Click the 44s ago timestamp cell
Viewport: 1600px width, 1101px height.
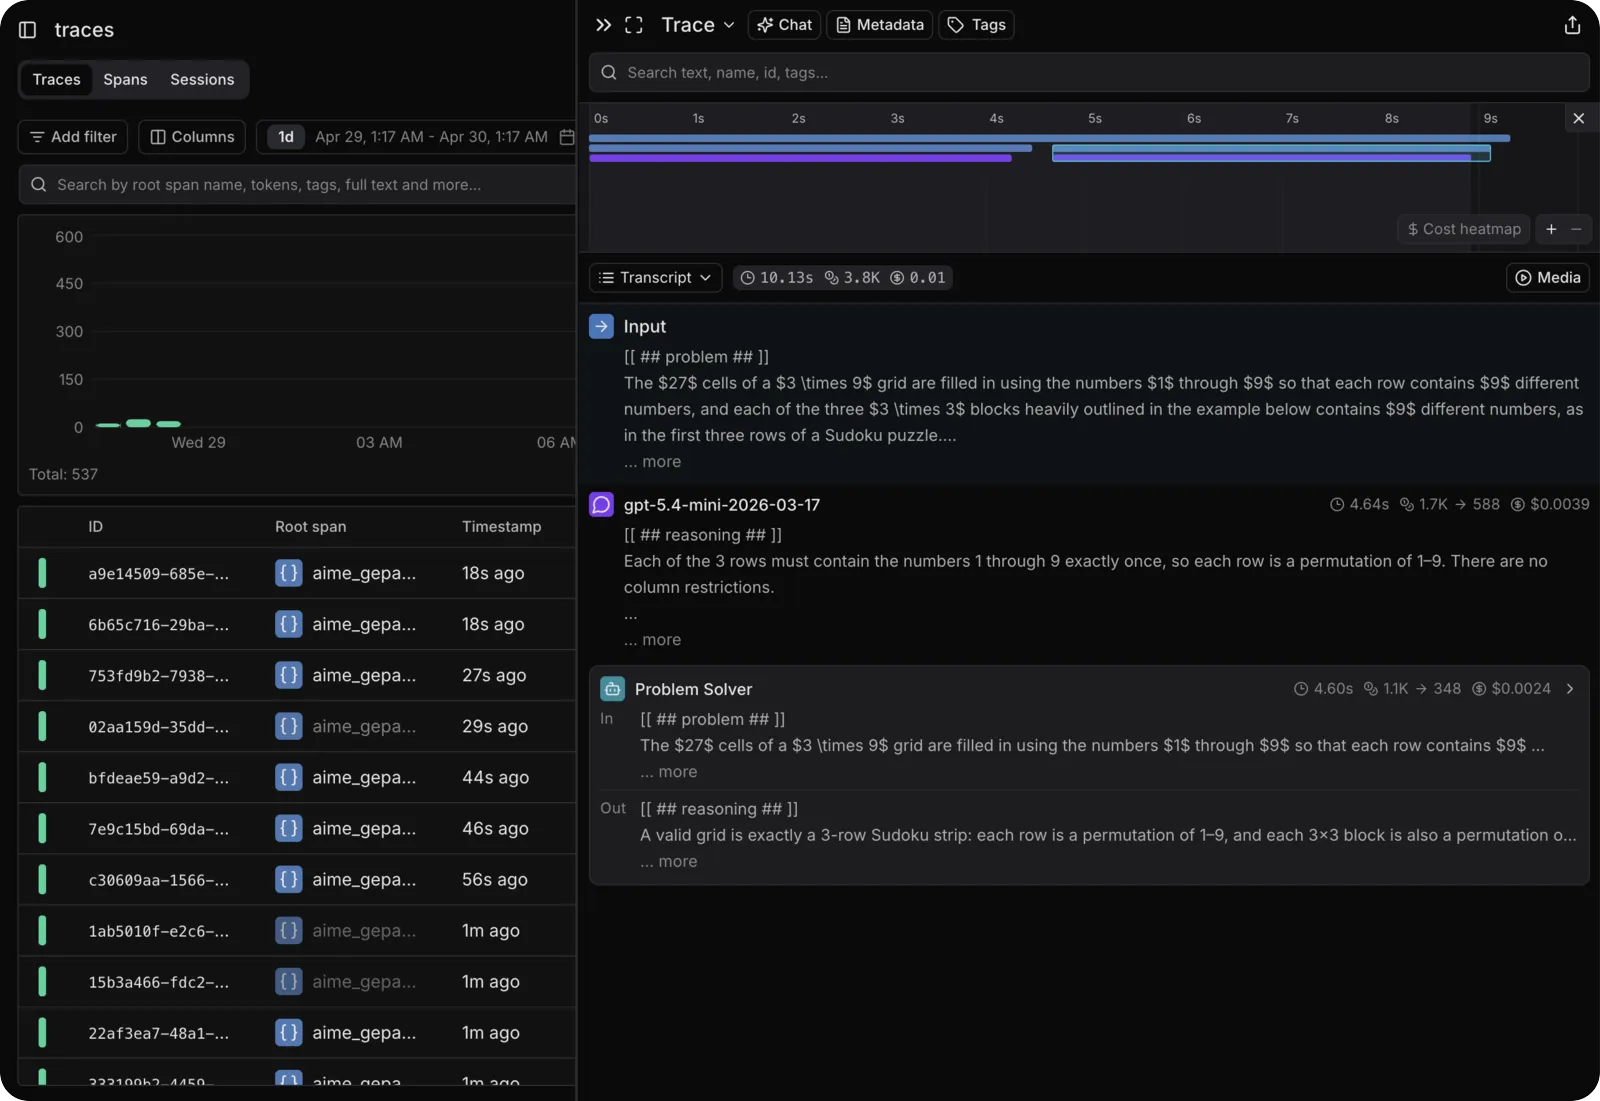495,777
